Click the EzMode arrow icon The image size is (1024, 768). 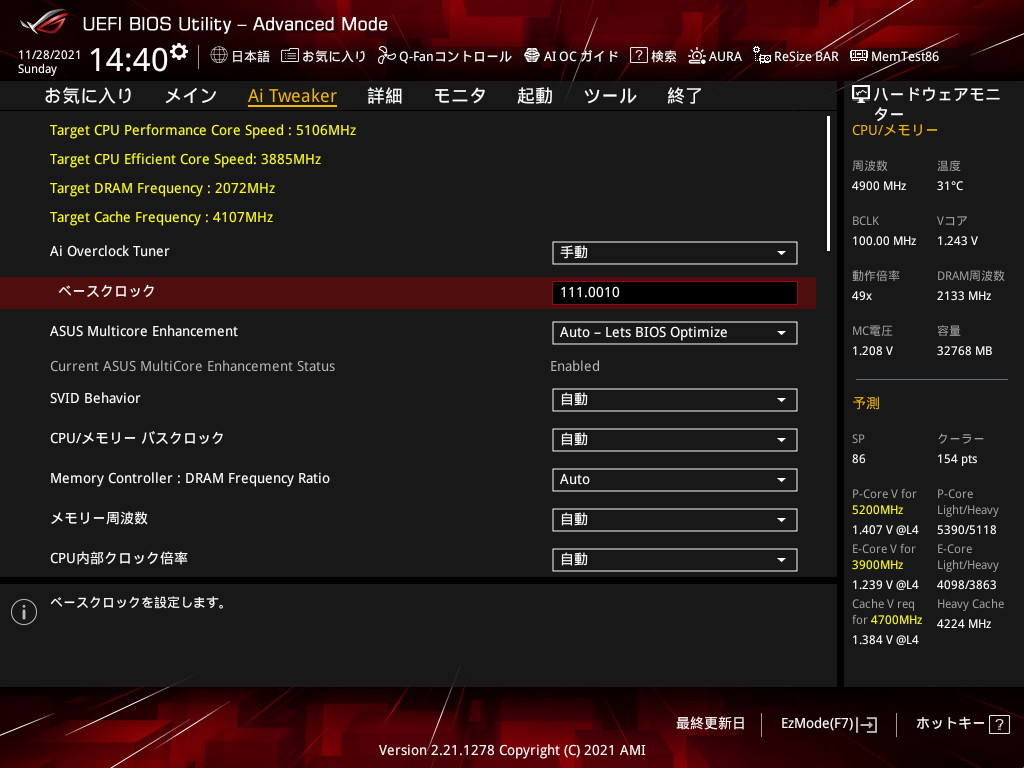(x=868, y=724)
